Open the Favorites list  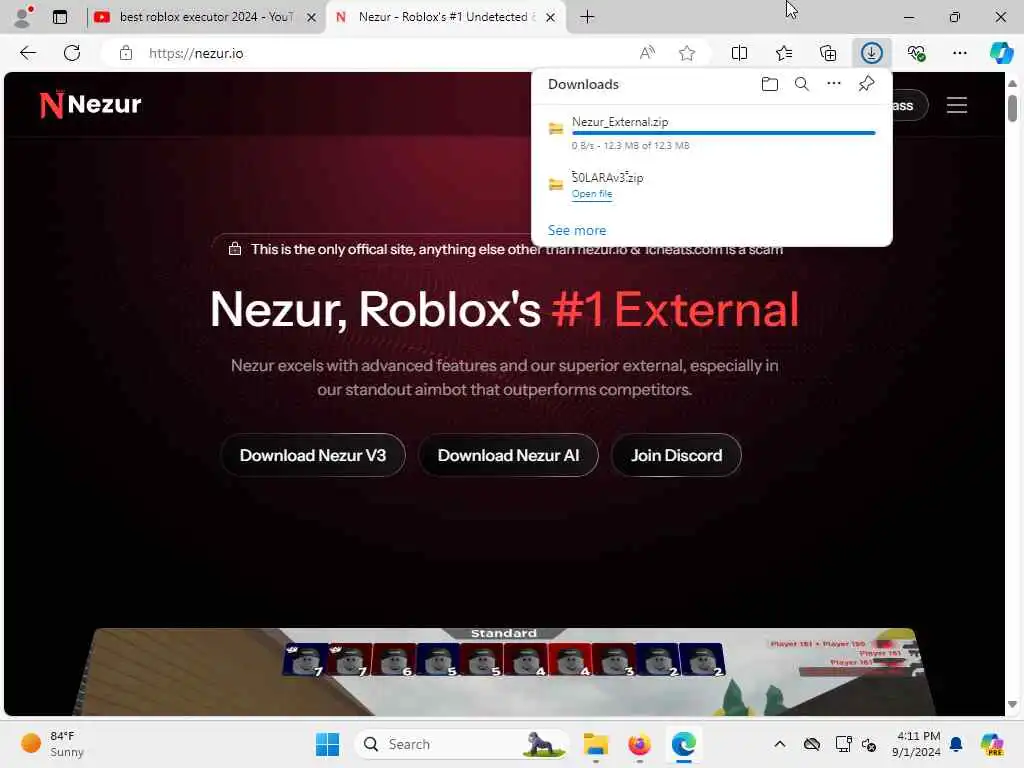point(784,53)
